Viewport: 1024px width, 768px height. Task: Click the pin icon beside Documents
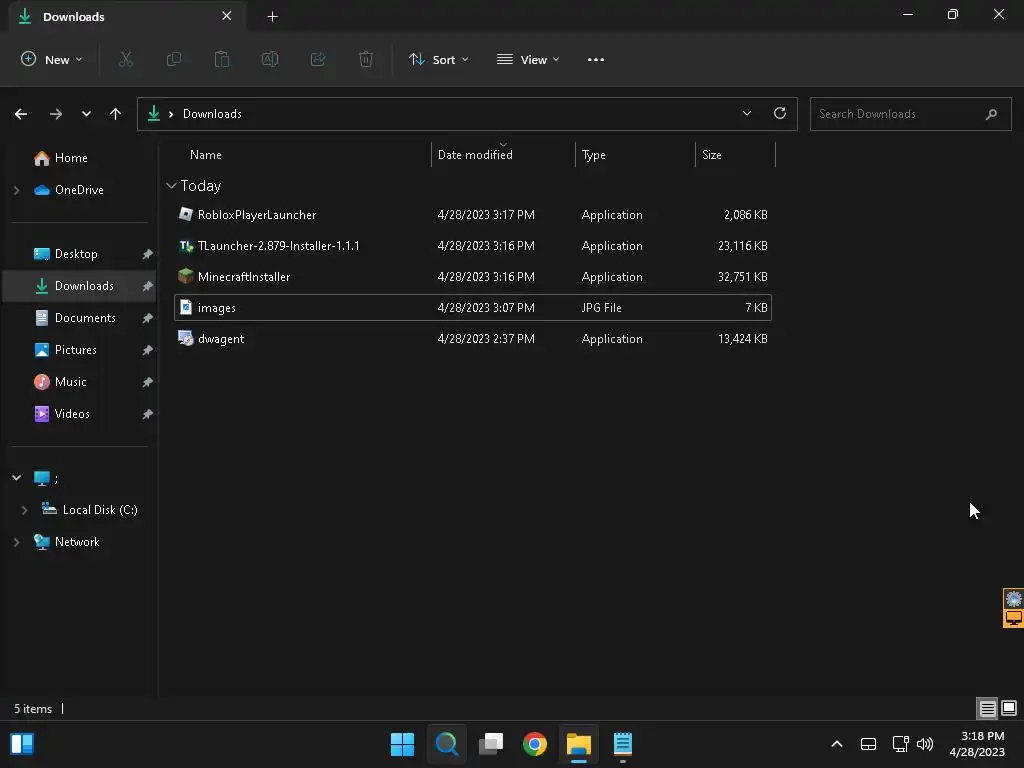pos(148,318)
